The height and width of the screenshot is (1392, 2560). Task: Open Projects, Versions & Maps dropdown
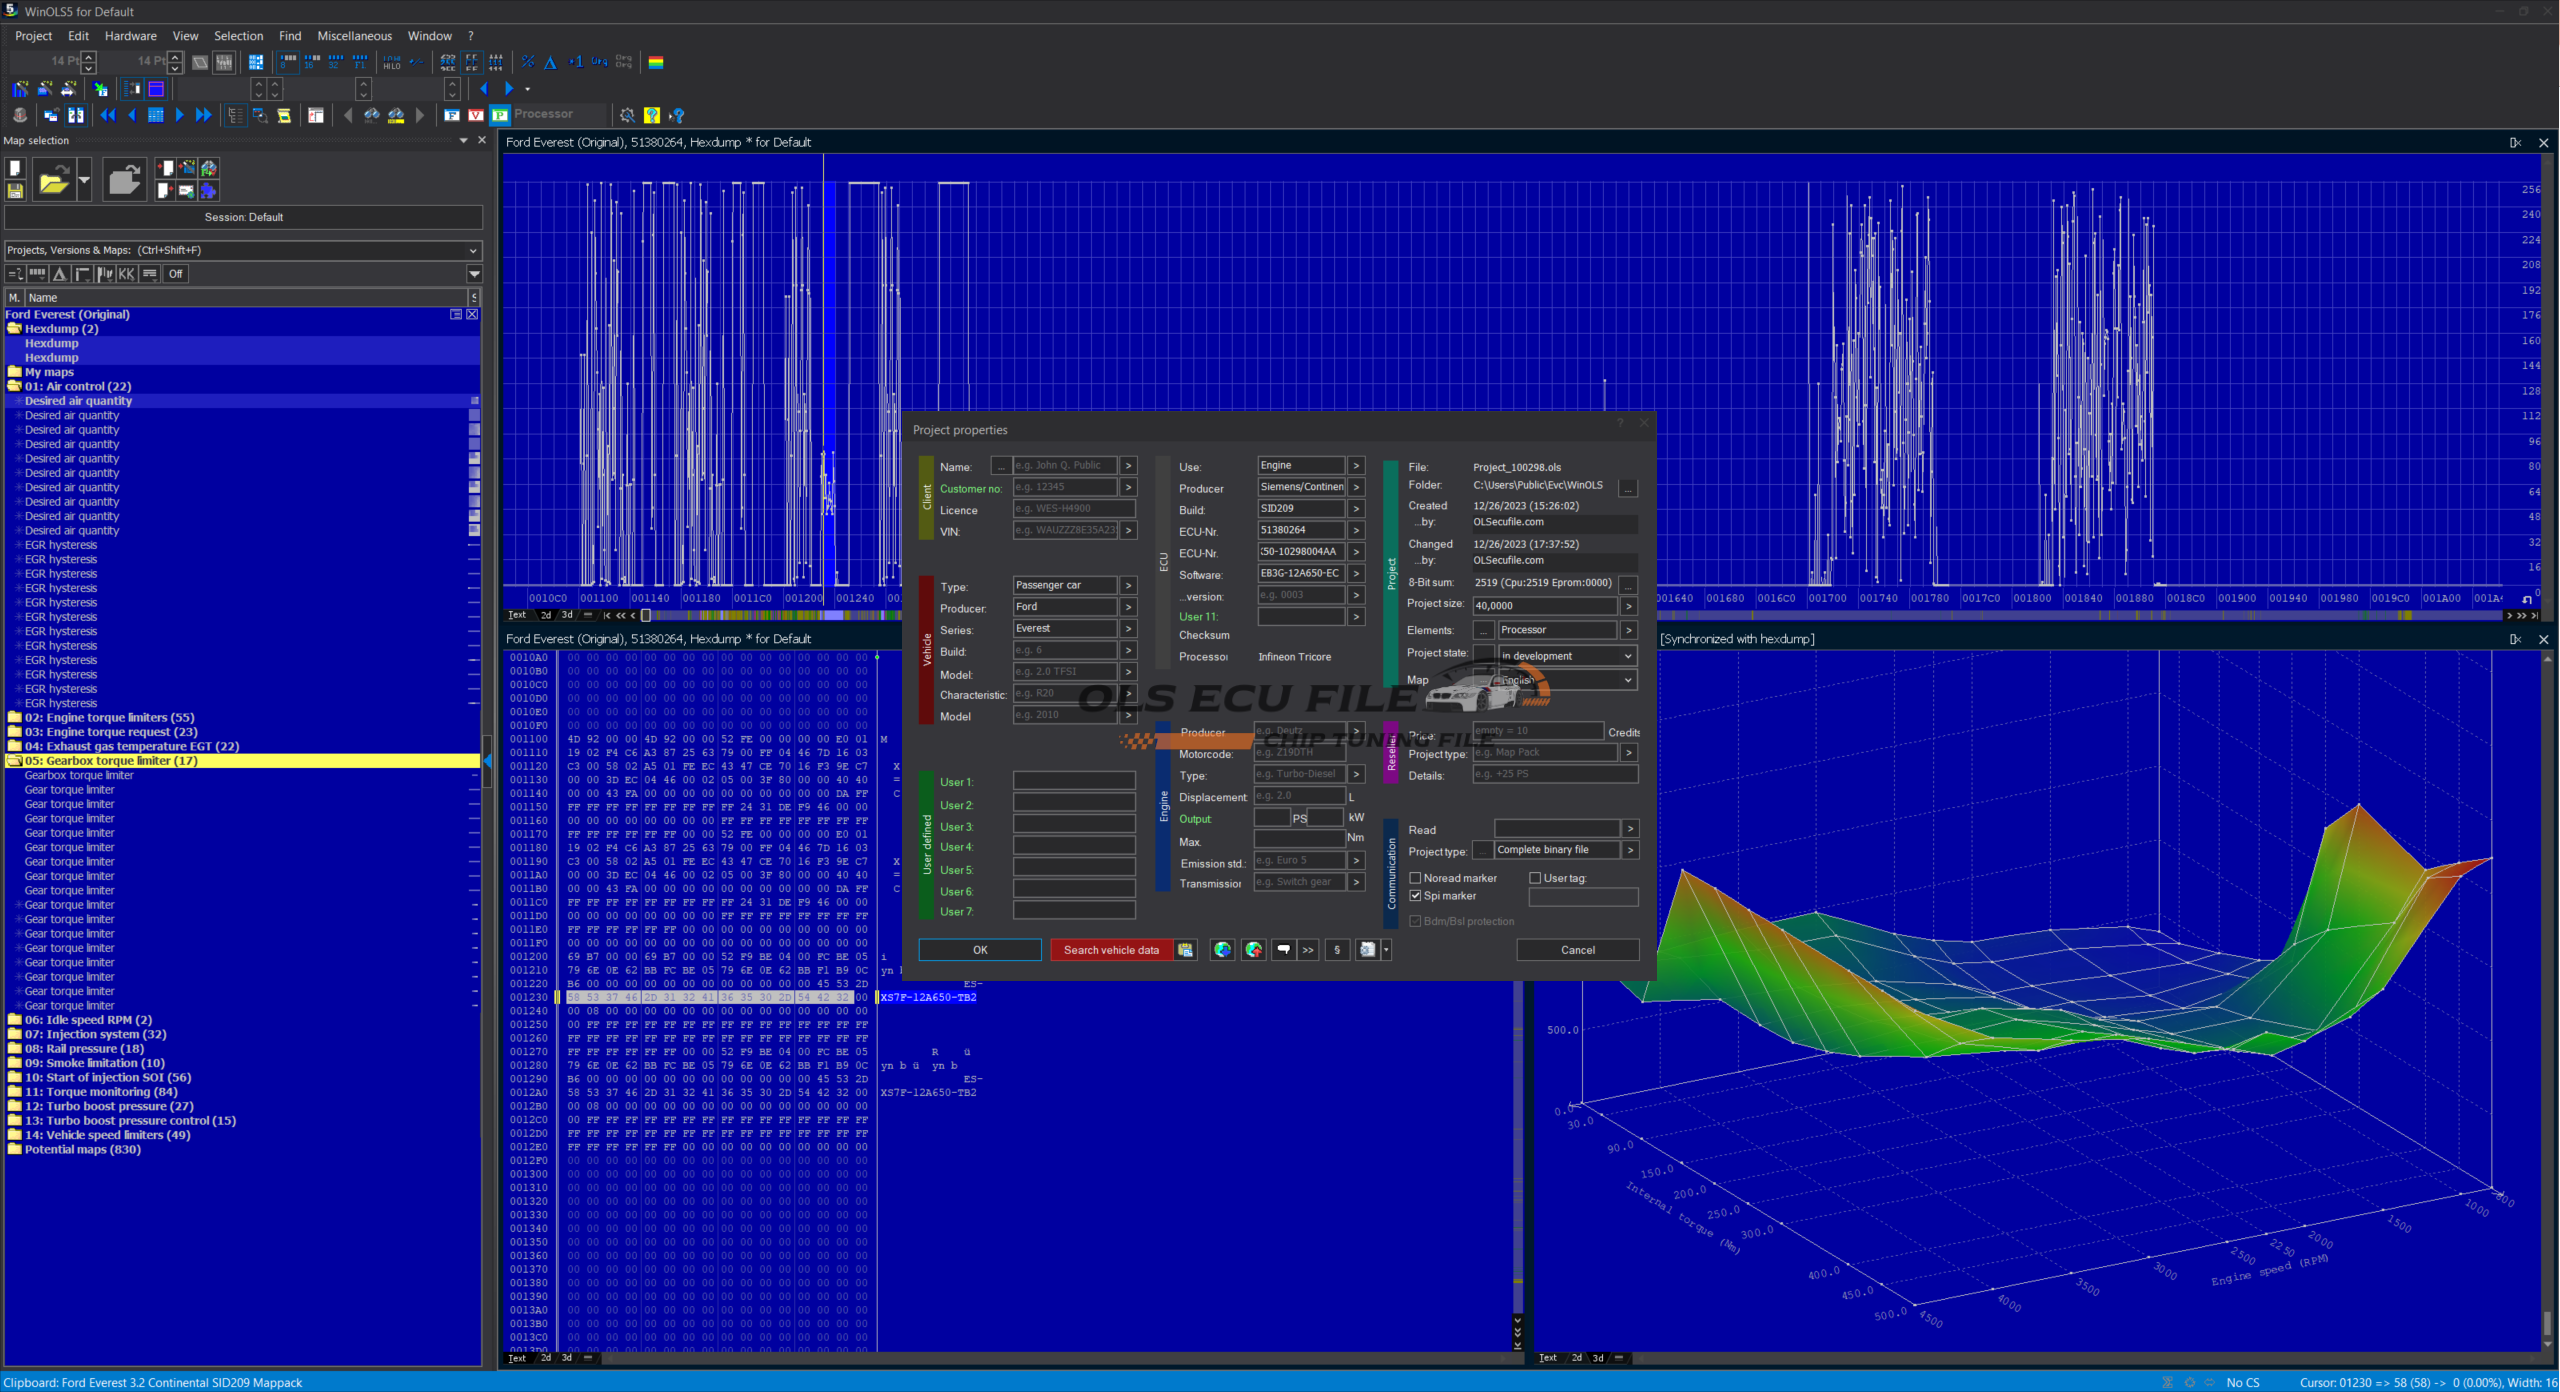(x=473, y=250)
